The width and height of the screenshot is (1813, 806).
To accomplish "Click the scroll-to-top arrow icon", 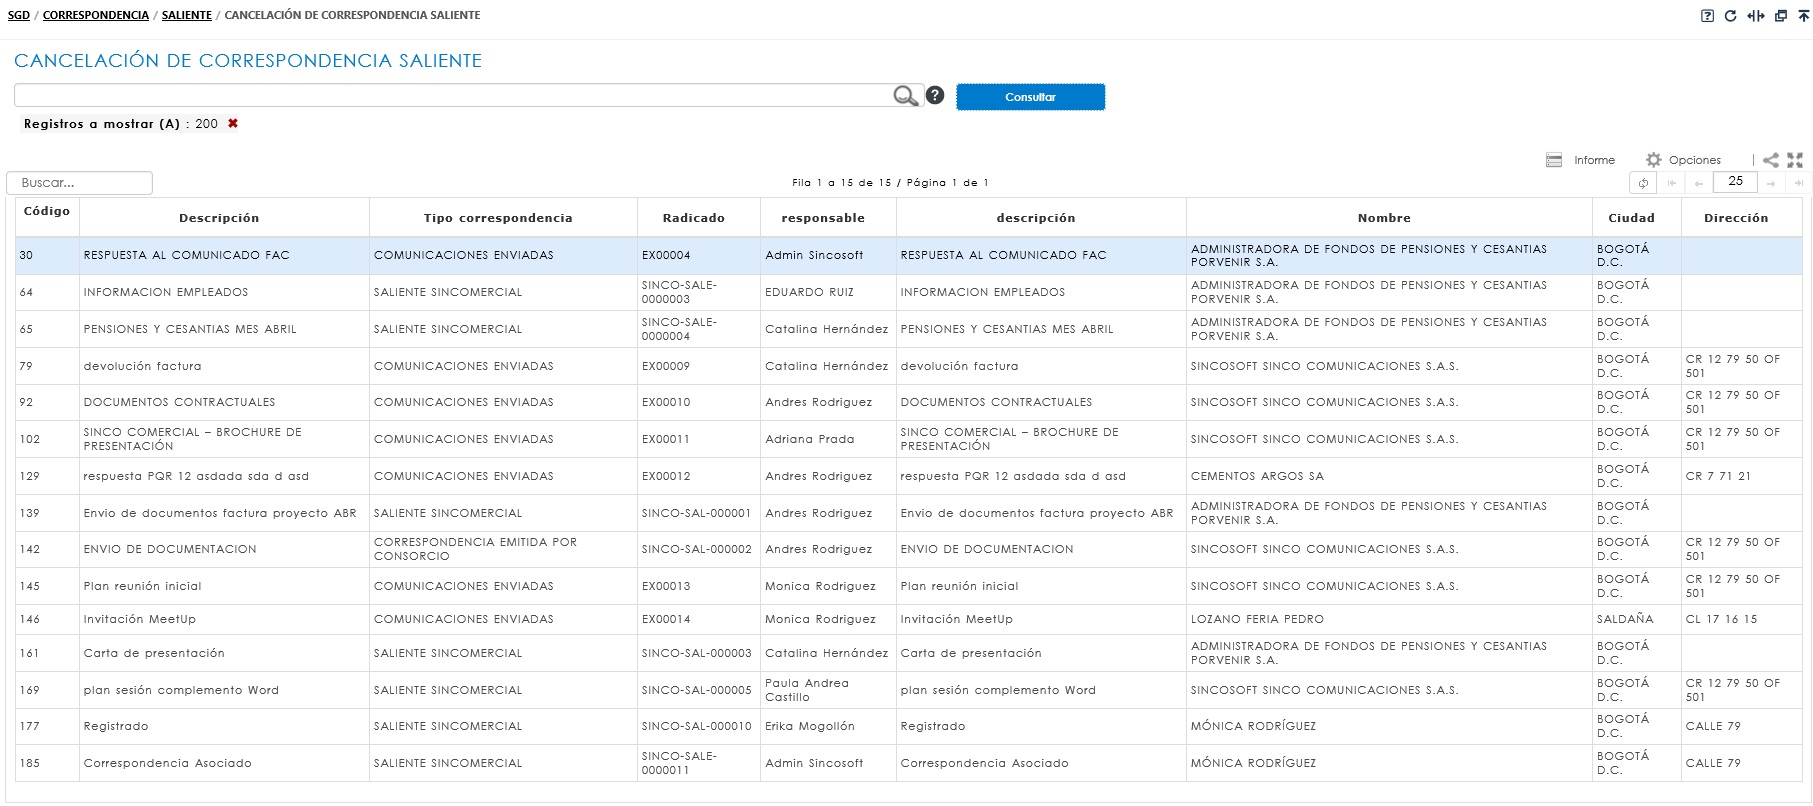I will 1804,16.
